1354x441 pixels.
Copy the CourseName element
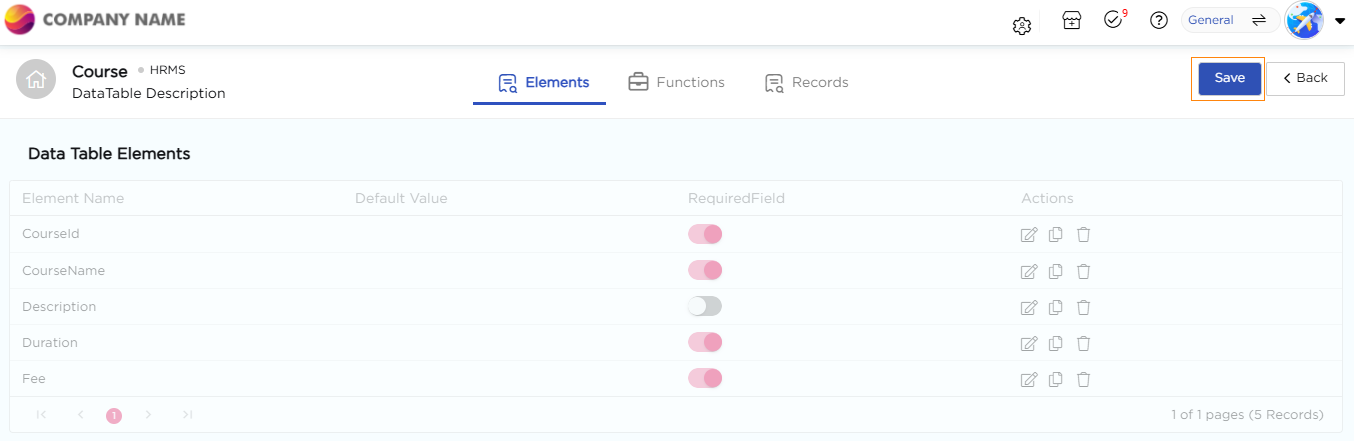(1055, 271)
